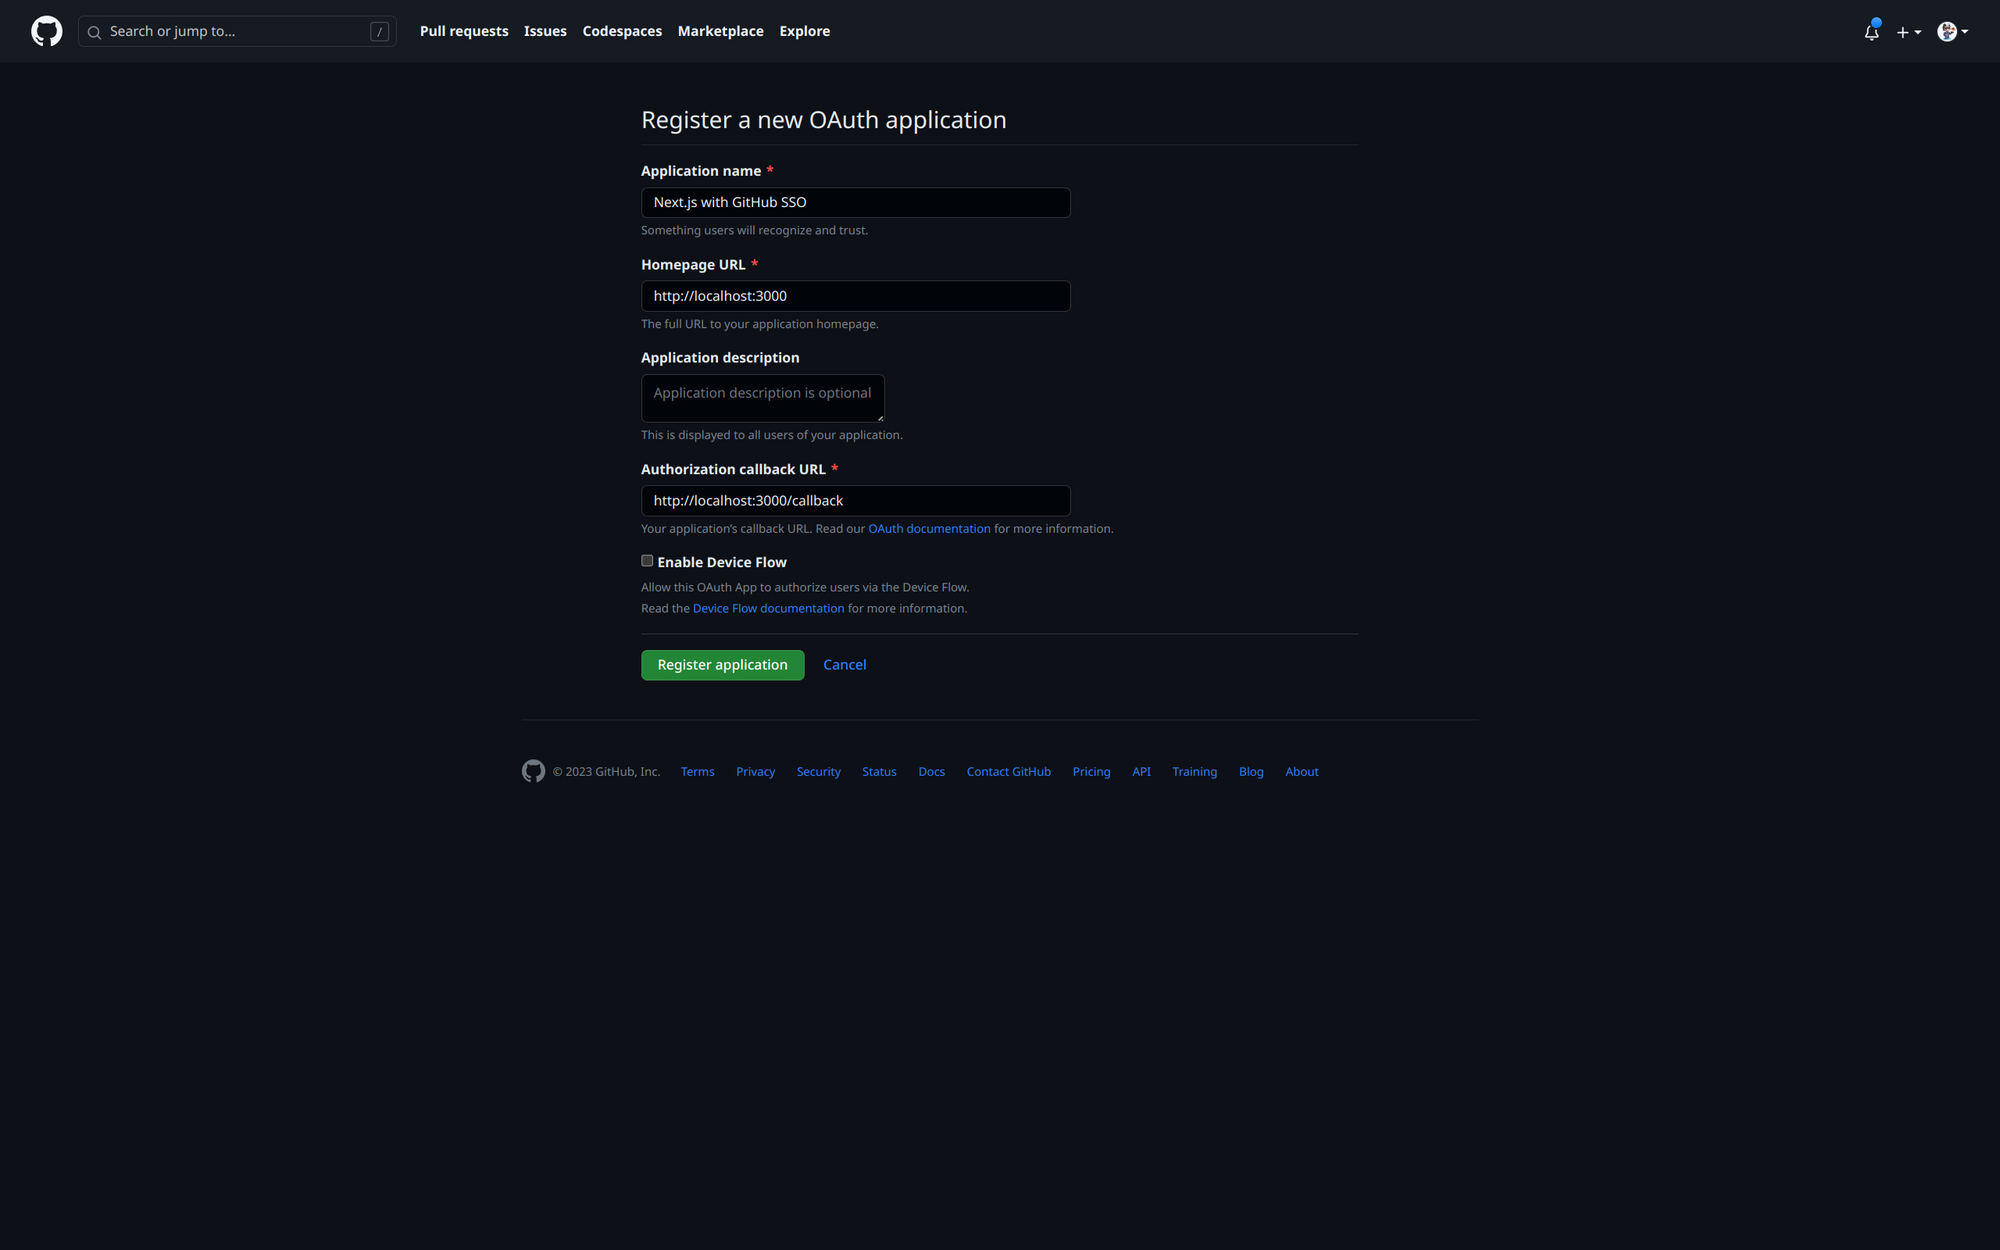Click the slash shortcut key icon

click(379, 32)
